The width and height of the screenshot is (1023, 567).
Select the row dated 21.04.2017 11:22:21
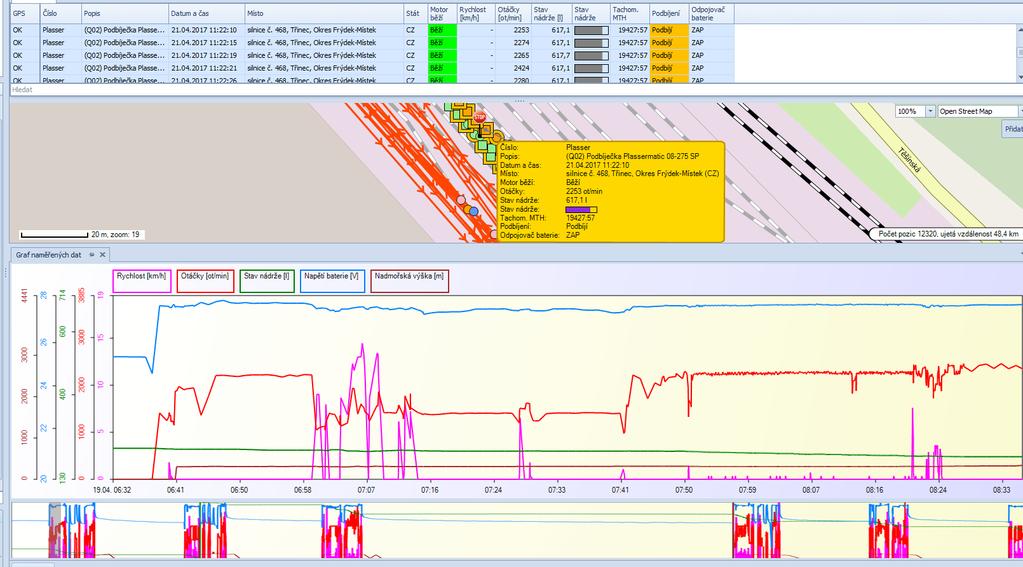coord(372,68)
